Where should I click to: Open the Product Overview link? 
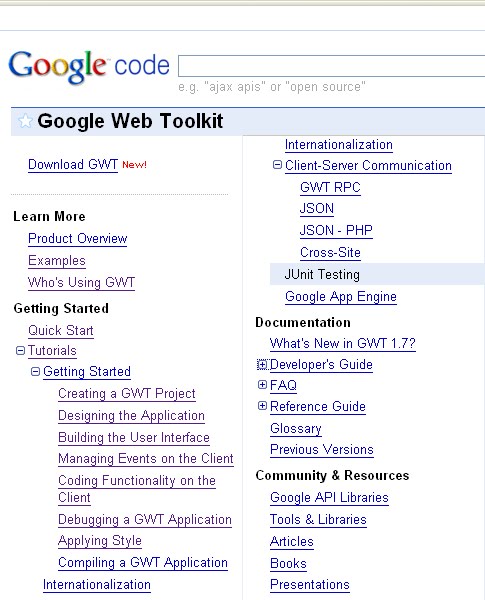pyautogui.click(x=77, y=238)
